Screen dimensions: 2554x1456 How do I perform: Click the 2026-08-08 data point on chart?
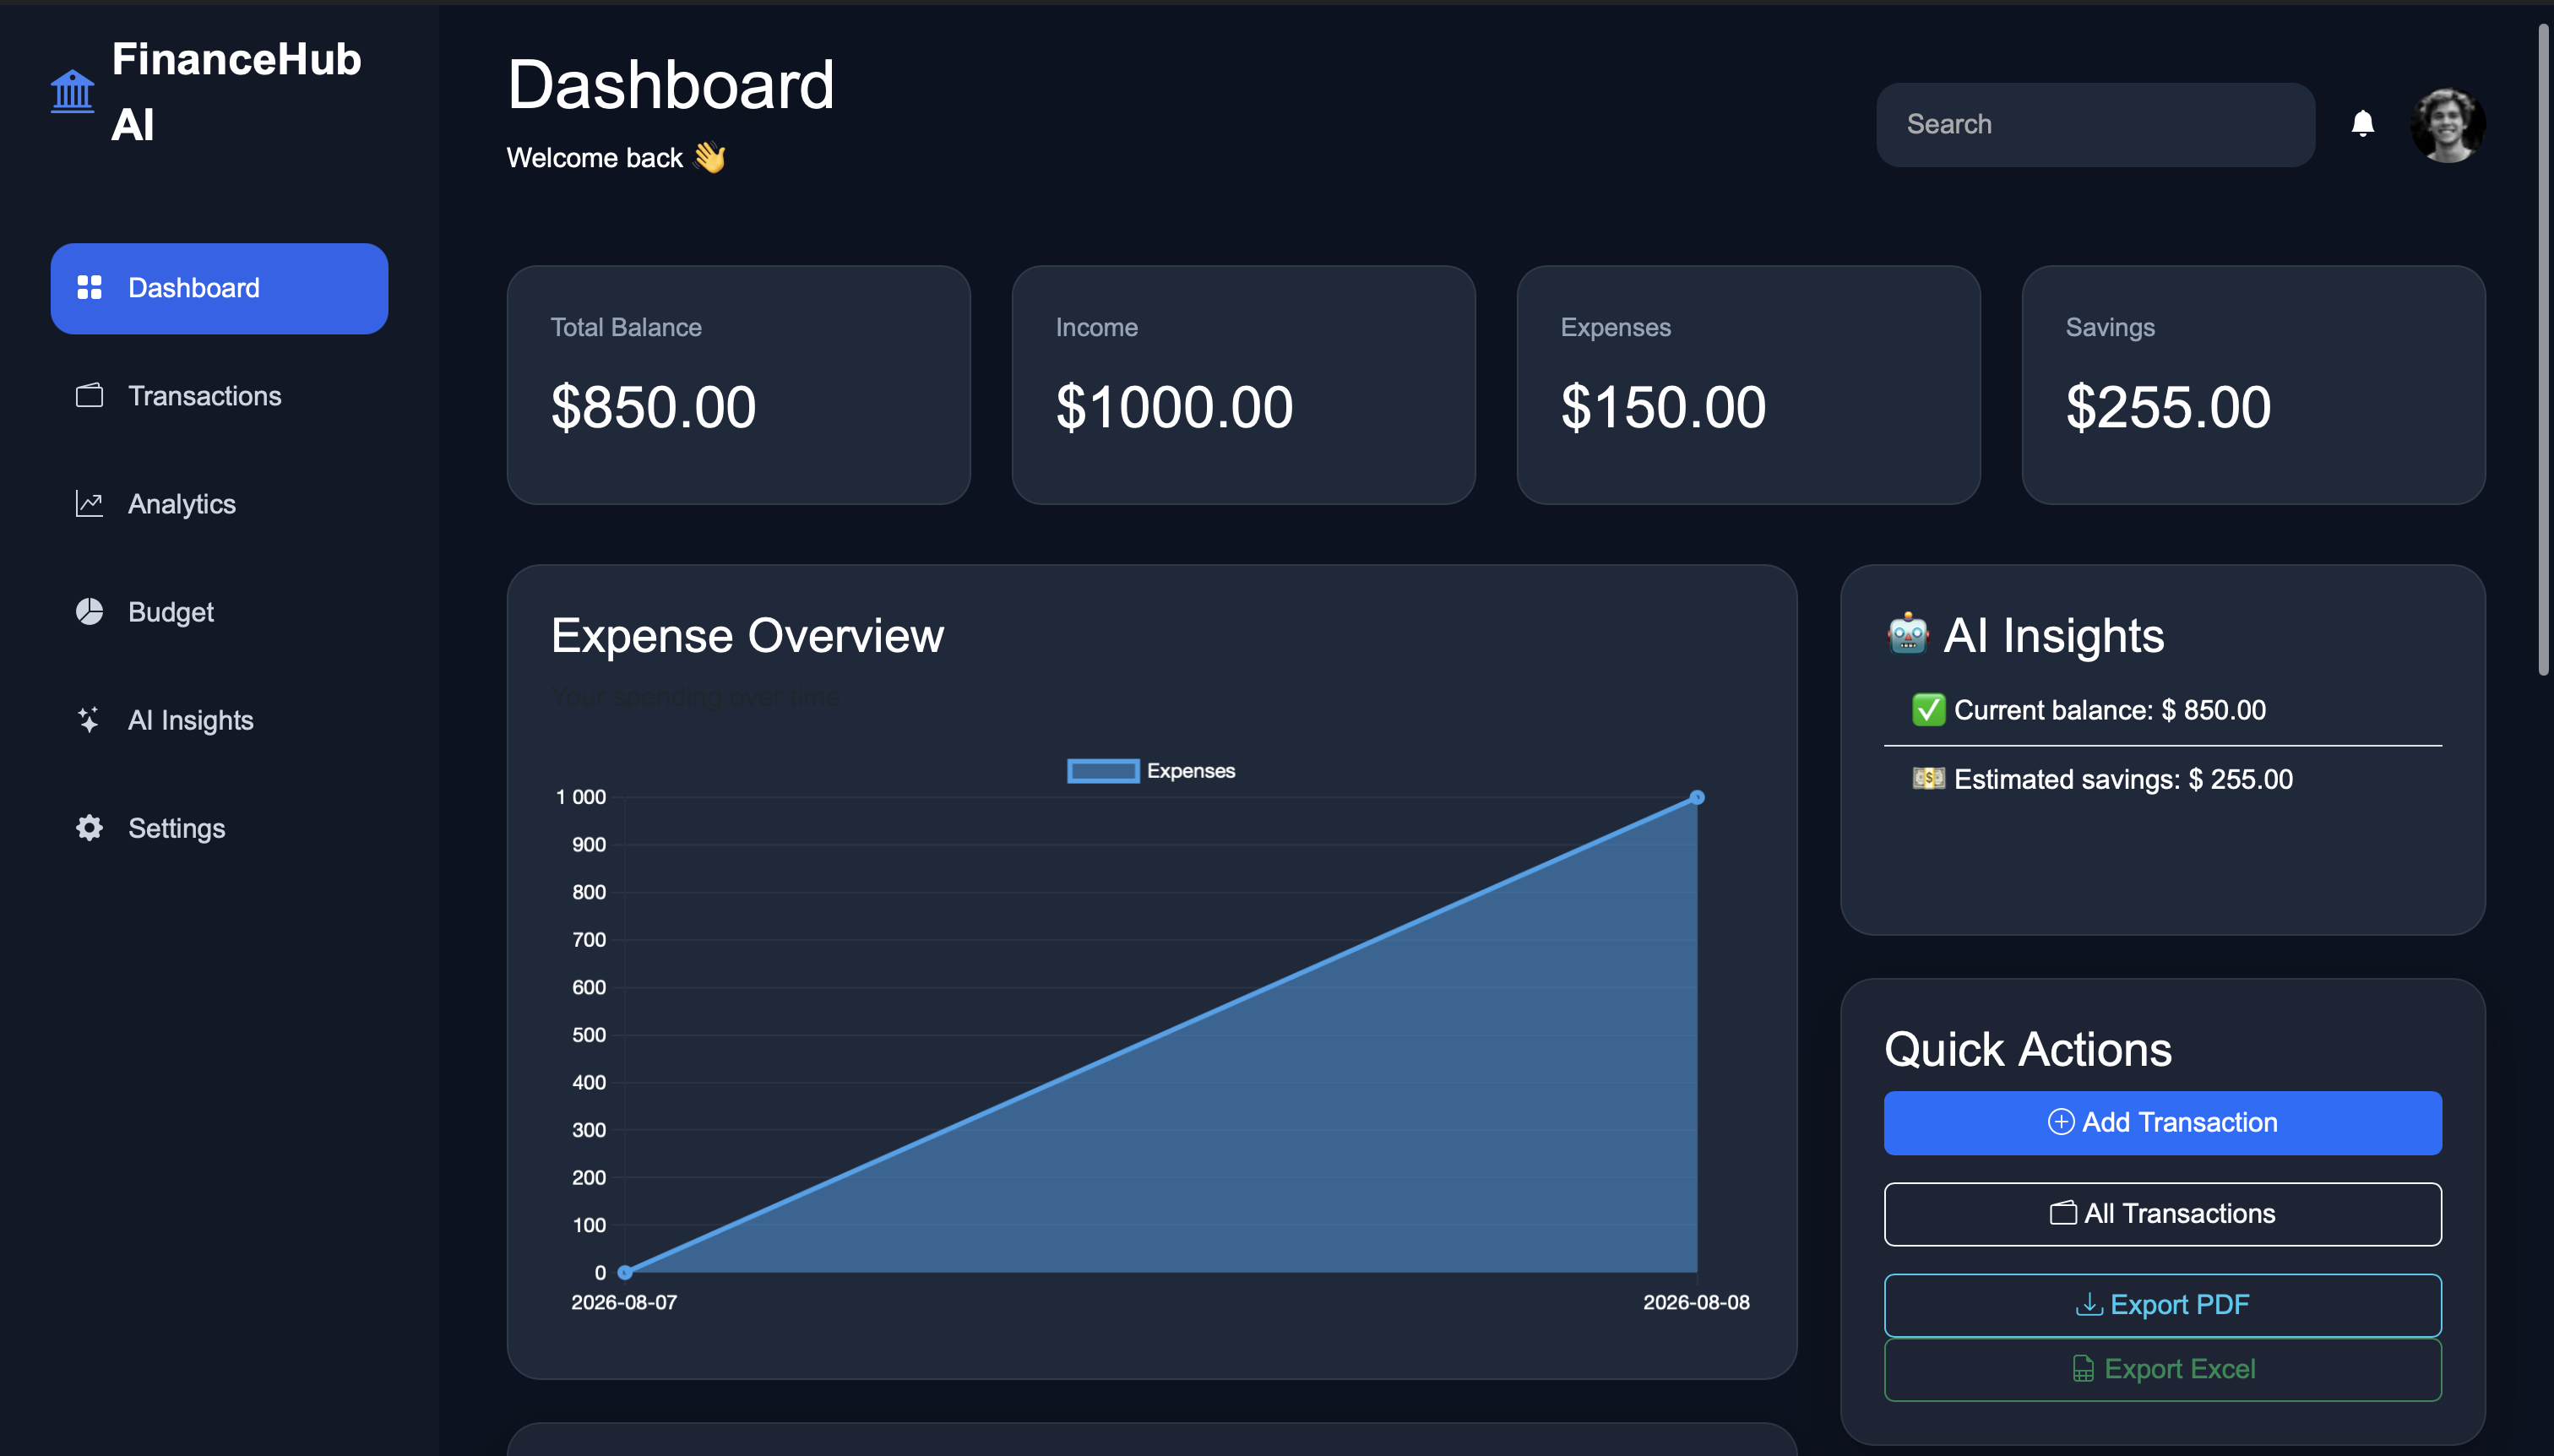(1697, 798)
